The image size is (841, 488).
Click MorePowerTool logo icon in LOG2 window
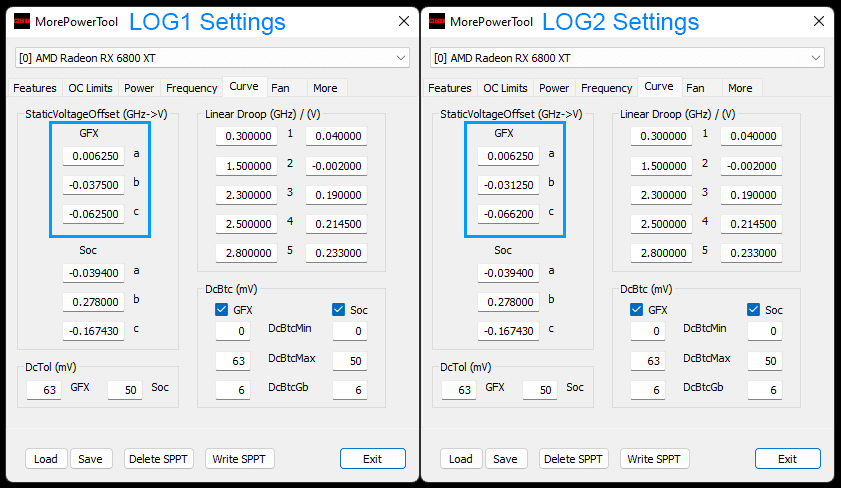437,21
